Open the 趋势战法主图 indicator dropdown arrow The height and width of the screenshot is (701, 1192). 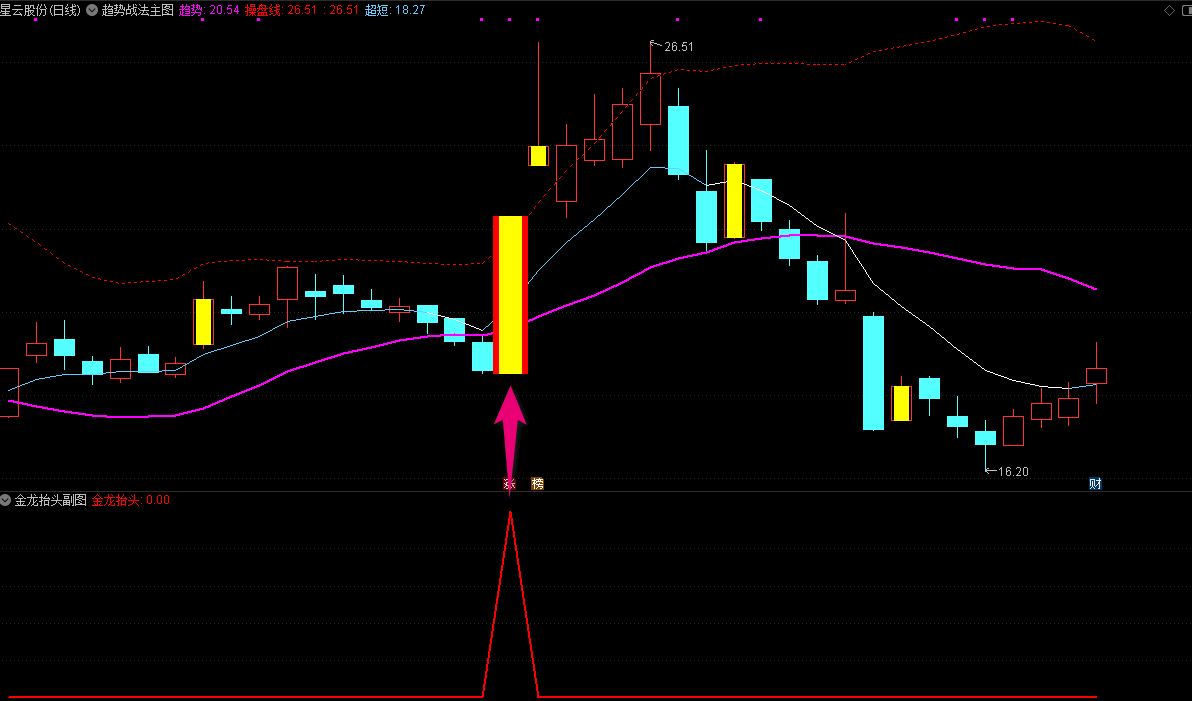click(92, 11)
